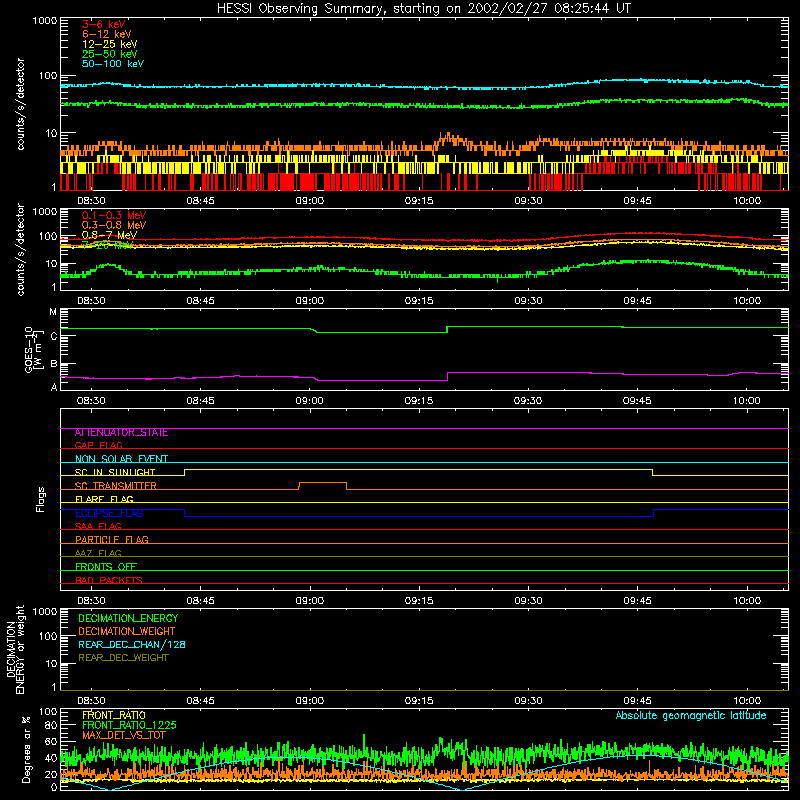This screenshot has height=800, width=800.
Task: Click the orange DECIMATION_WEIGHT legend label
Action: click(x=127, y=632)
